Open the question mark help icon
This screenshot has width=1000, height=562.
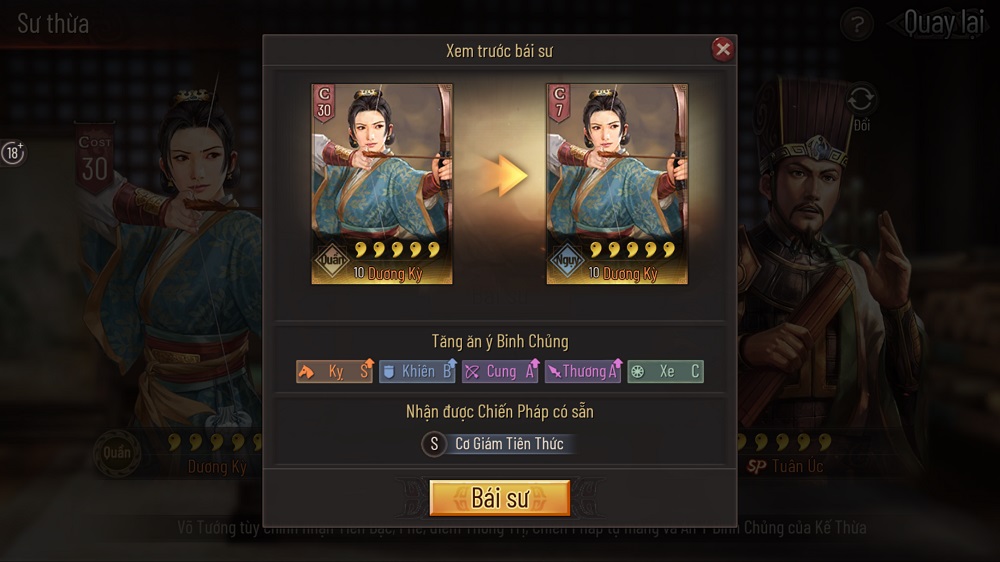tap(857, 25)
